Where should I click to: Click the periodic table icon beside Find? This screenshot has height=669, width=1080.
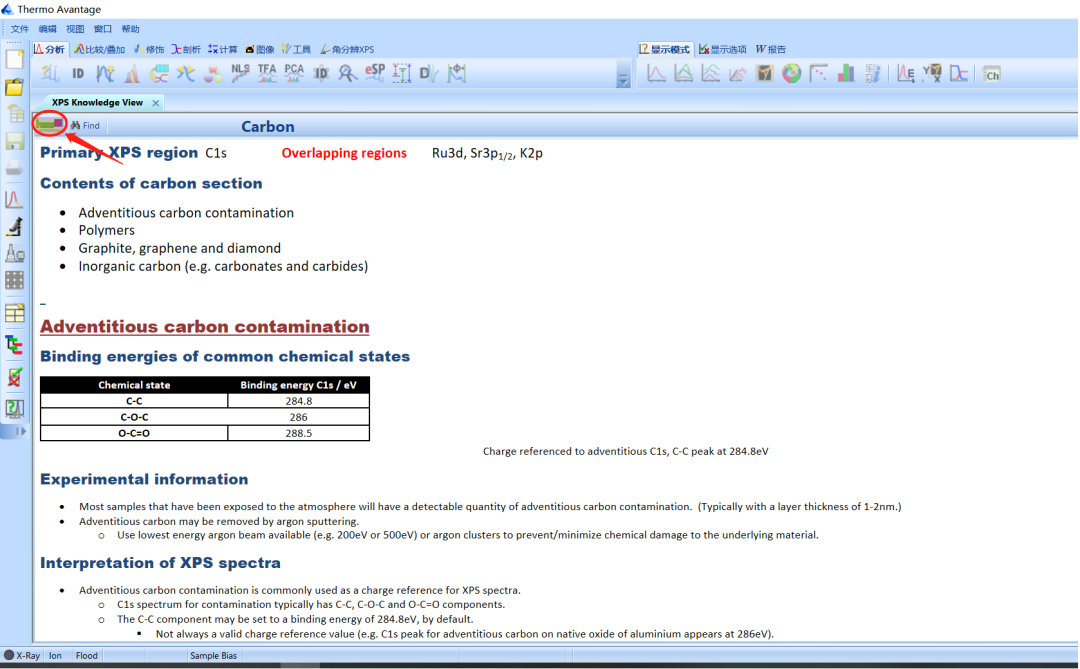pos(50,124)
